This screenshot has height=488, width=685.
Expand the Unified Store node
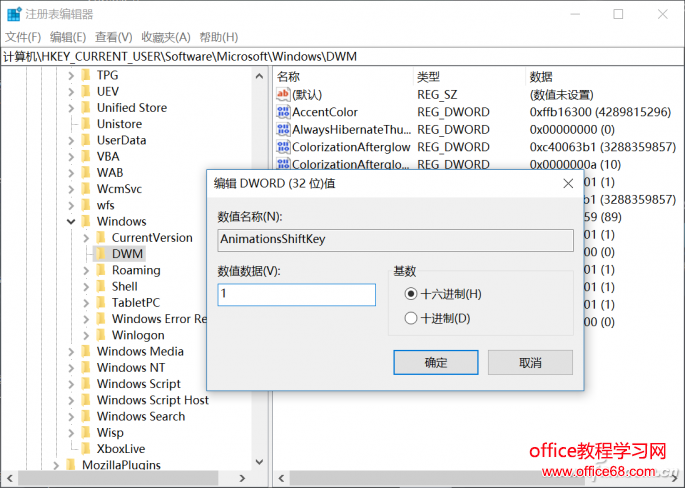click(x=71, y=108)
